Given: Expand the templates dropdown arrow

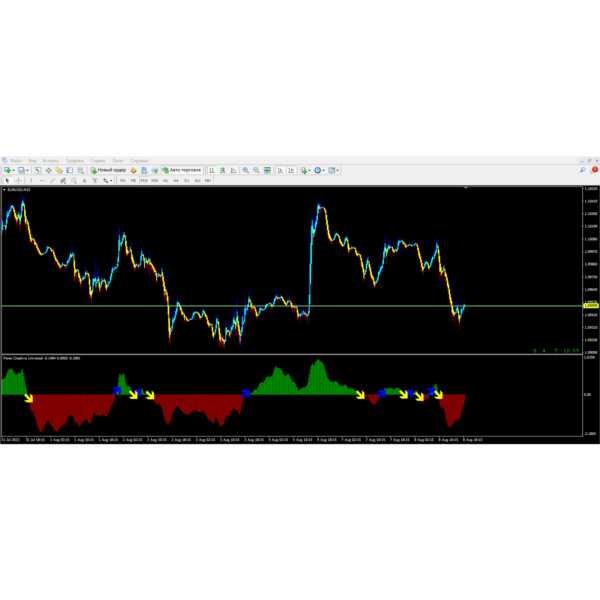Looking at the screenshot, I should 338,171.
